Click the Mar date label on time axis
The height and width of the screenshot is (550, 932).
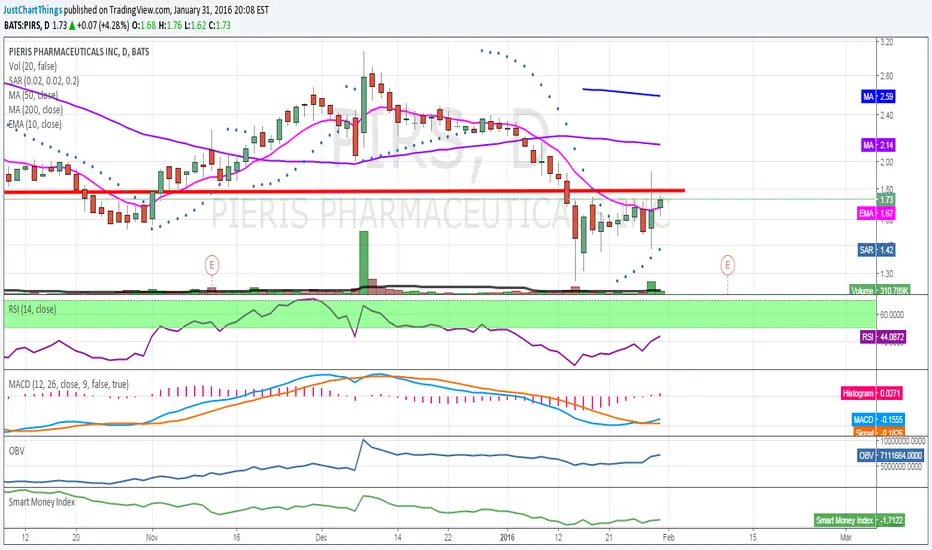coord(845,538)
